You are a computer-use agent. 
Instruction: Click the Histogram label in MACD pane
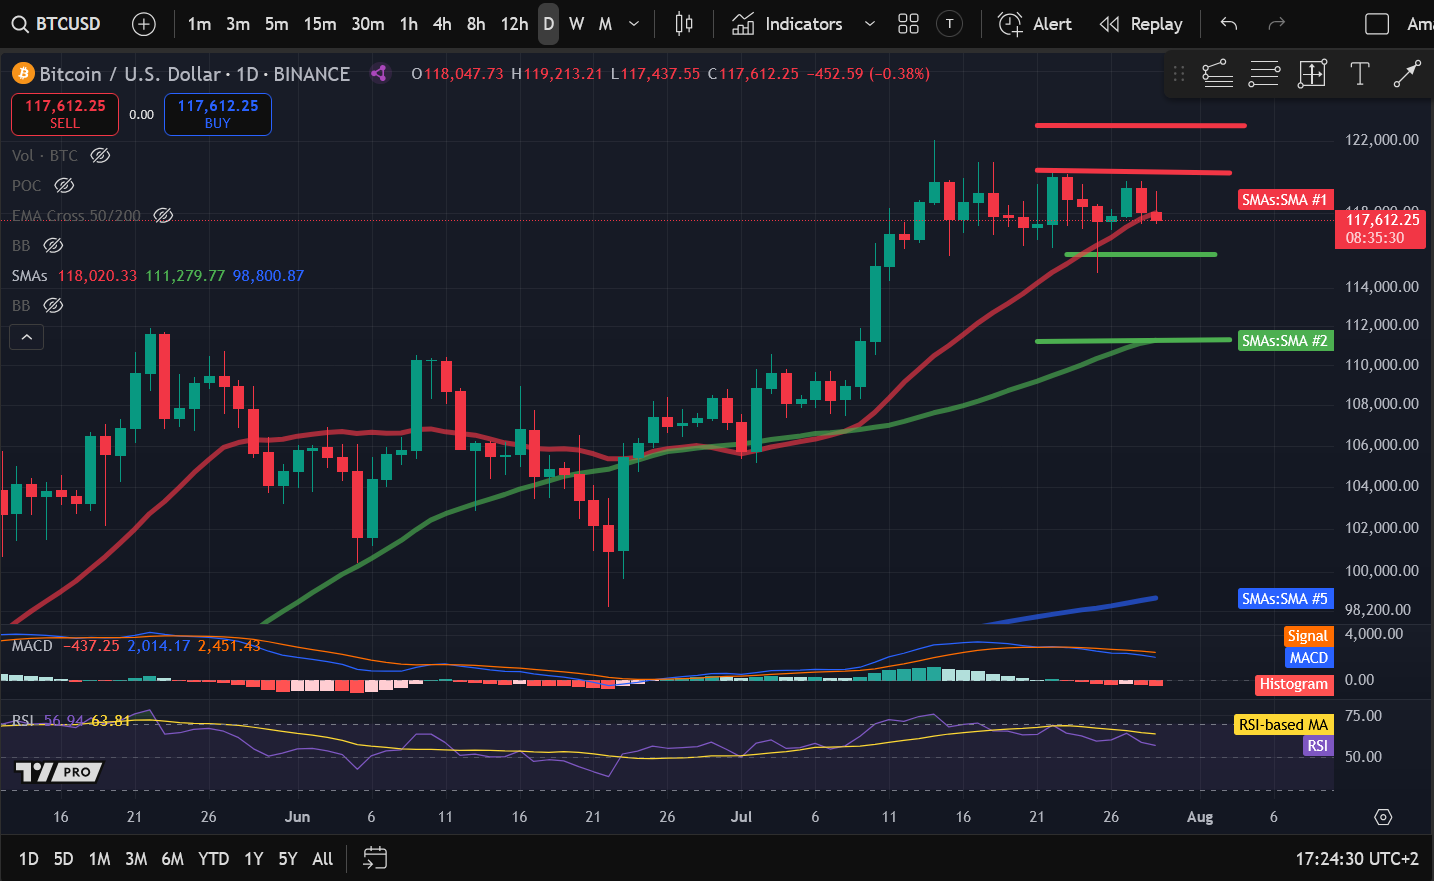click(1294, 684)
